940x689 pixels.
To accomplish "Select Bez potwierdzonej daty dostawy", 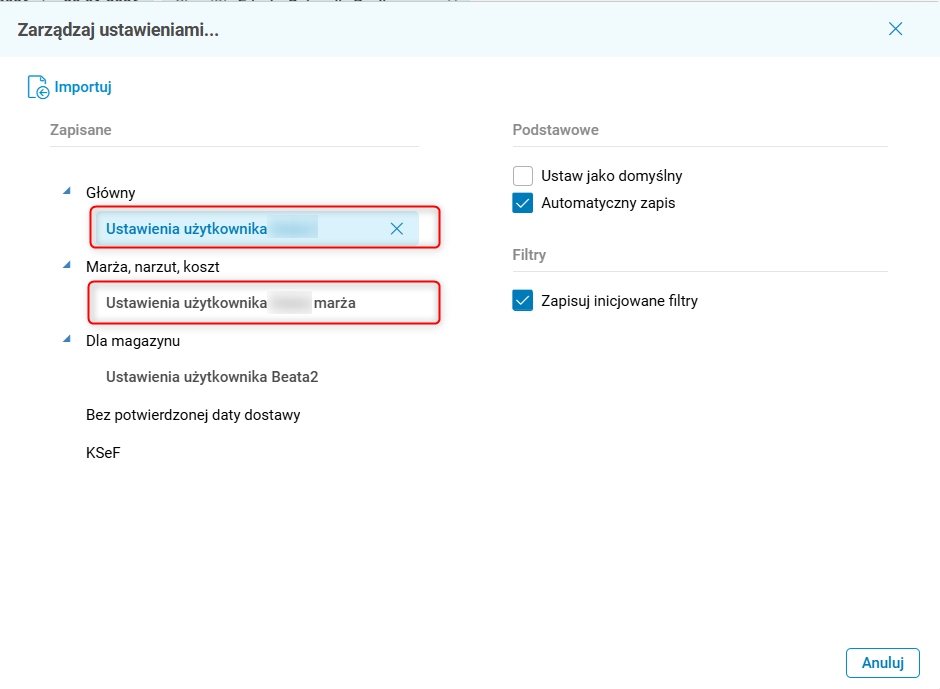I will coord(193,415).
